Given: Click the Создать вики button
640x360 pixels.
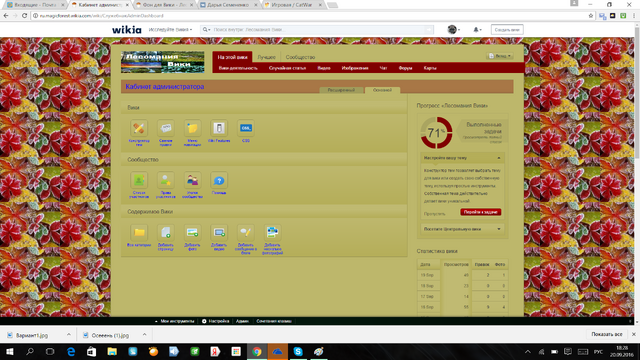Looking at the screenshot, I should pyautogui.click(x=507, y=30).
